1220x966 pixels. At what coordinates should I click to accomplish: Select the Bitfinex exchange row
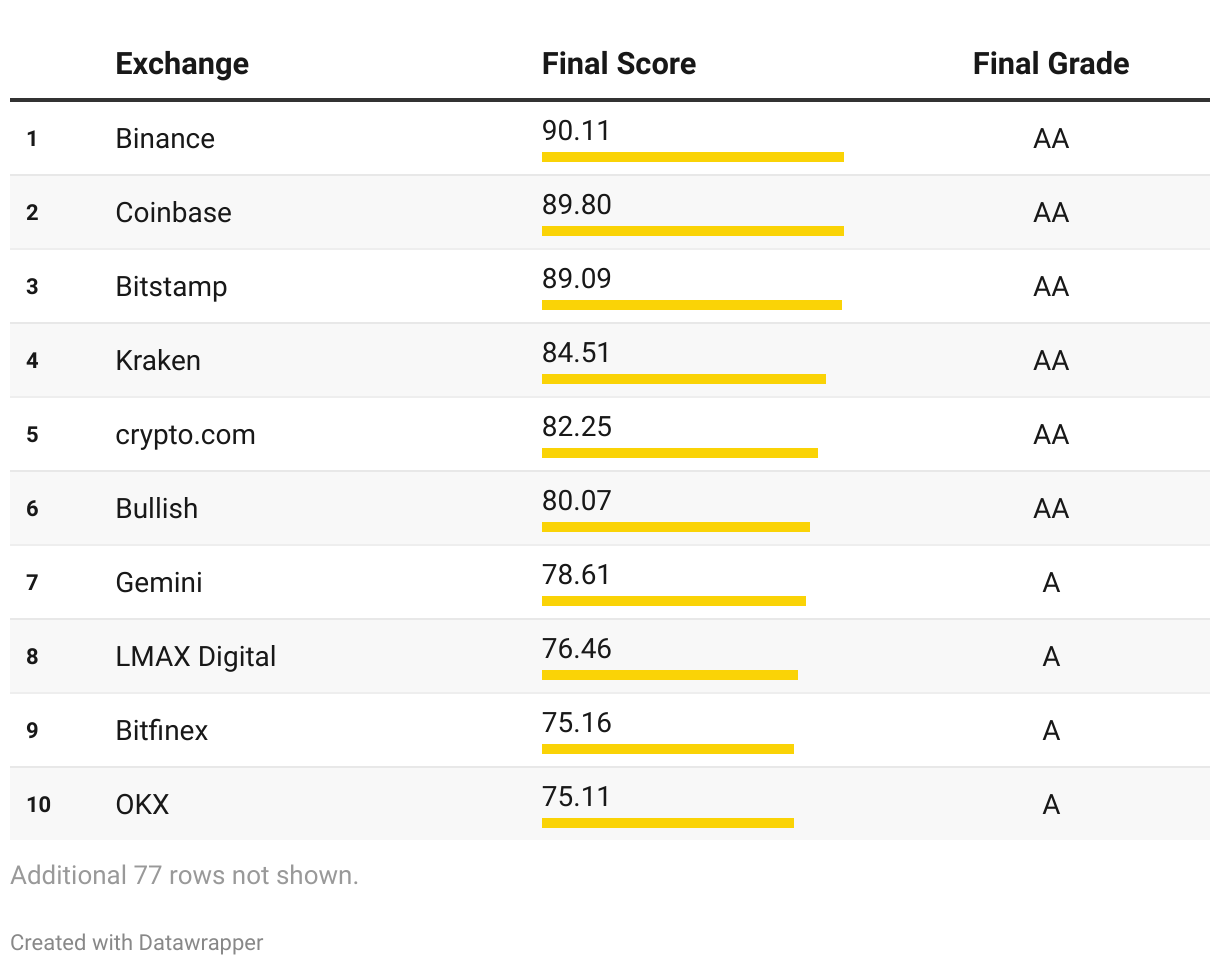162,730
